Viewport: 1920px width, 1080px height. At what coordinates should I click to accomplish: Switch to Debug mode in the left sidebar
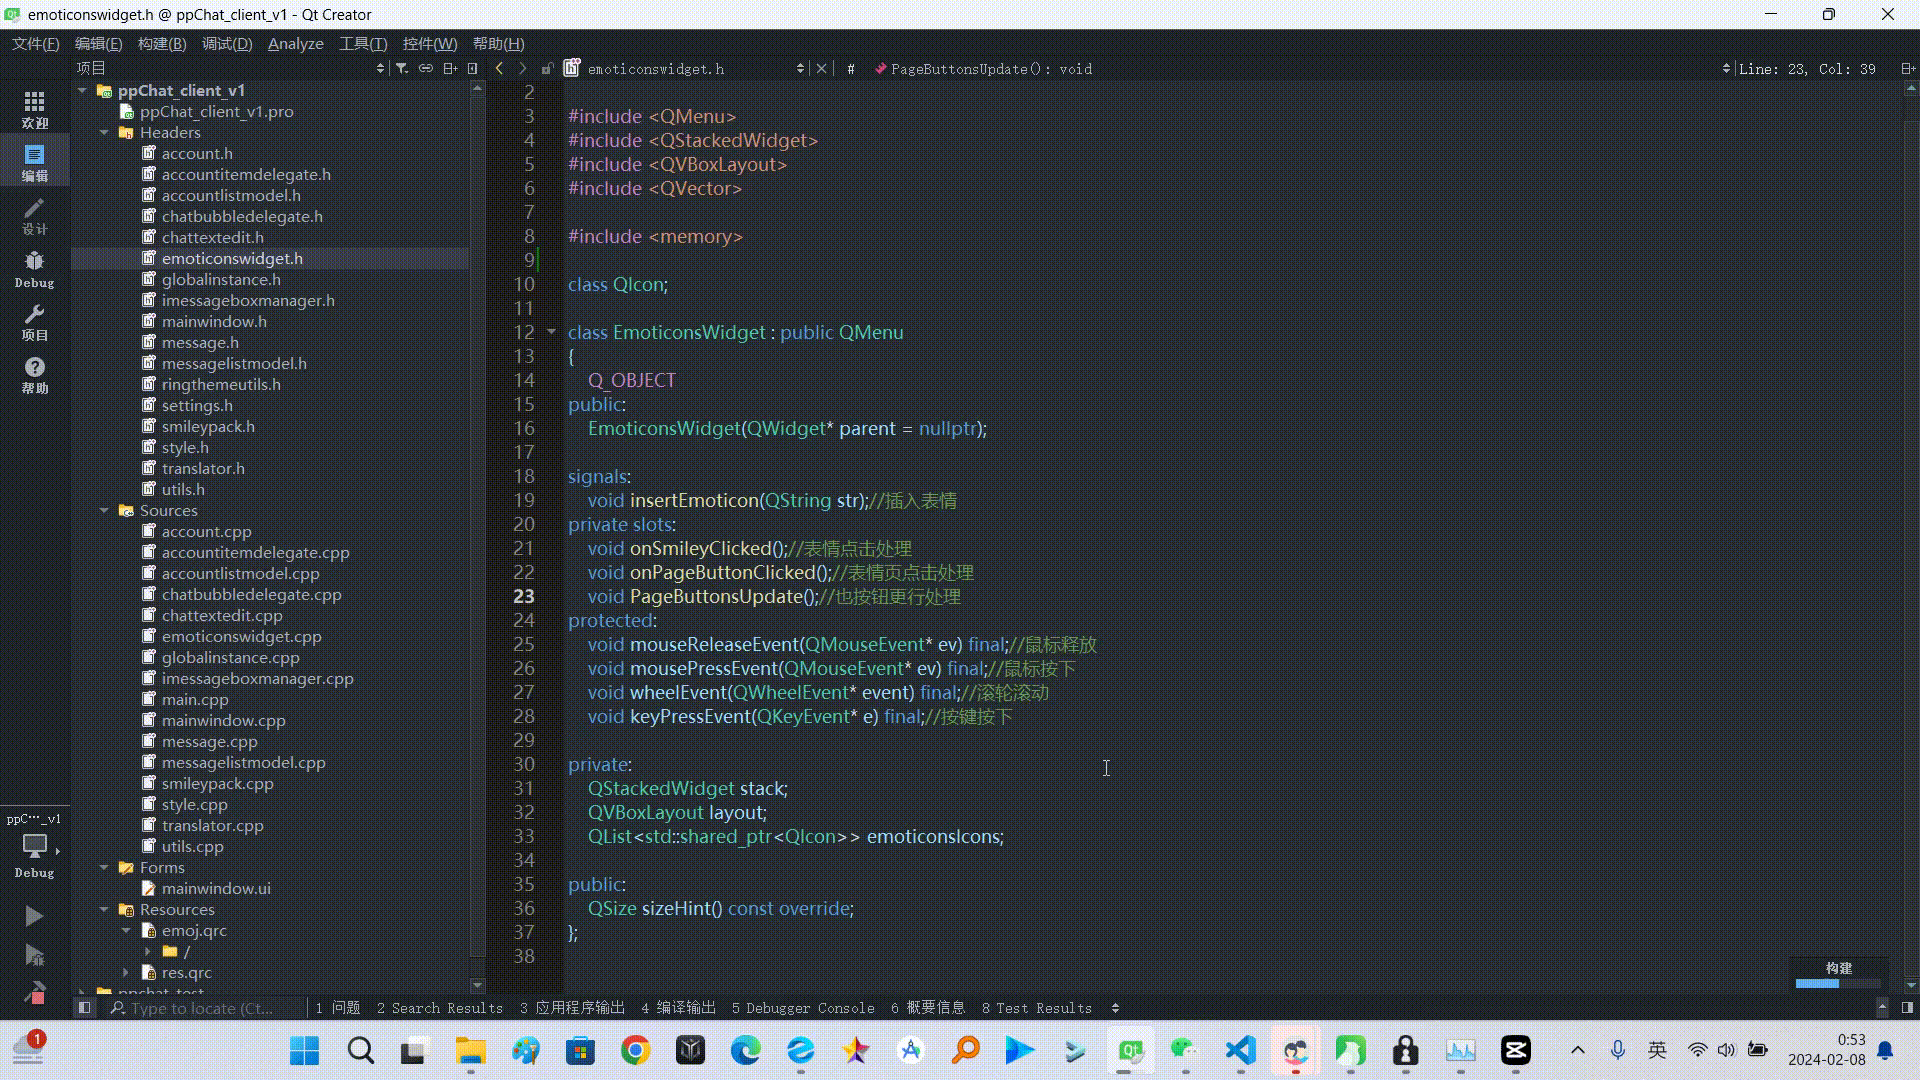click(34, 269)
